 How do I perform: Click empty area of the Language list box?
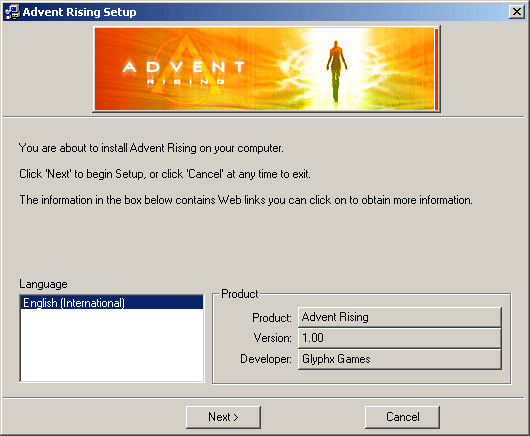(x=112, y=345)
